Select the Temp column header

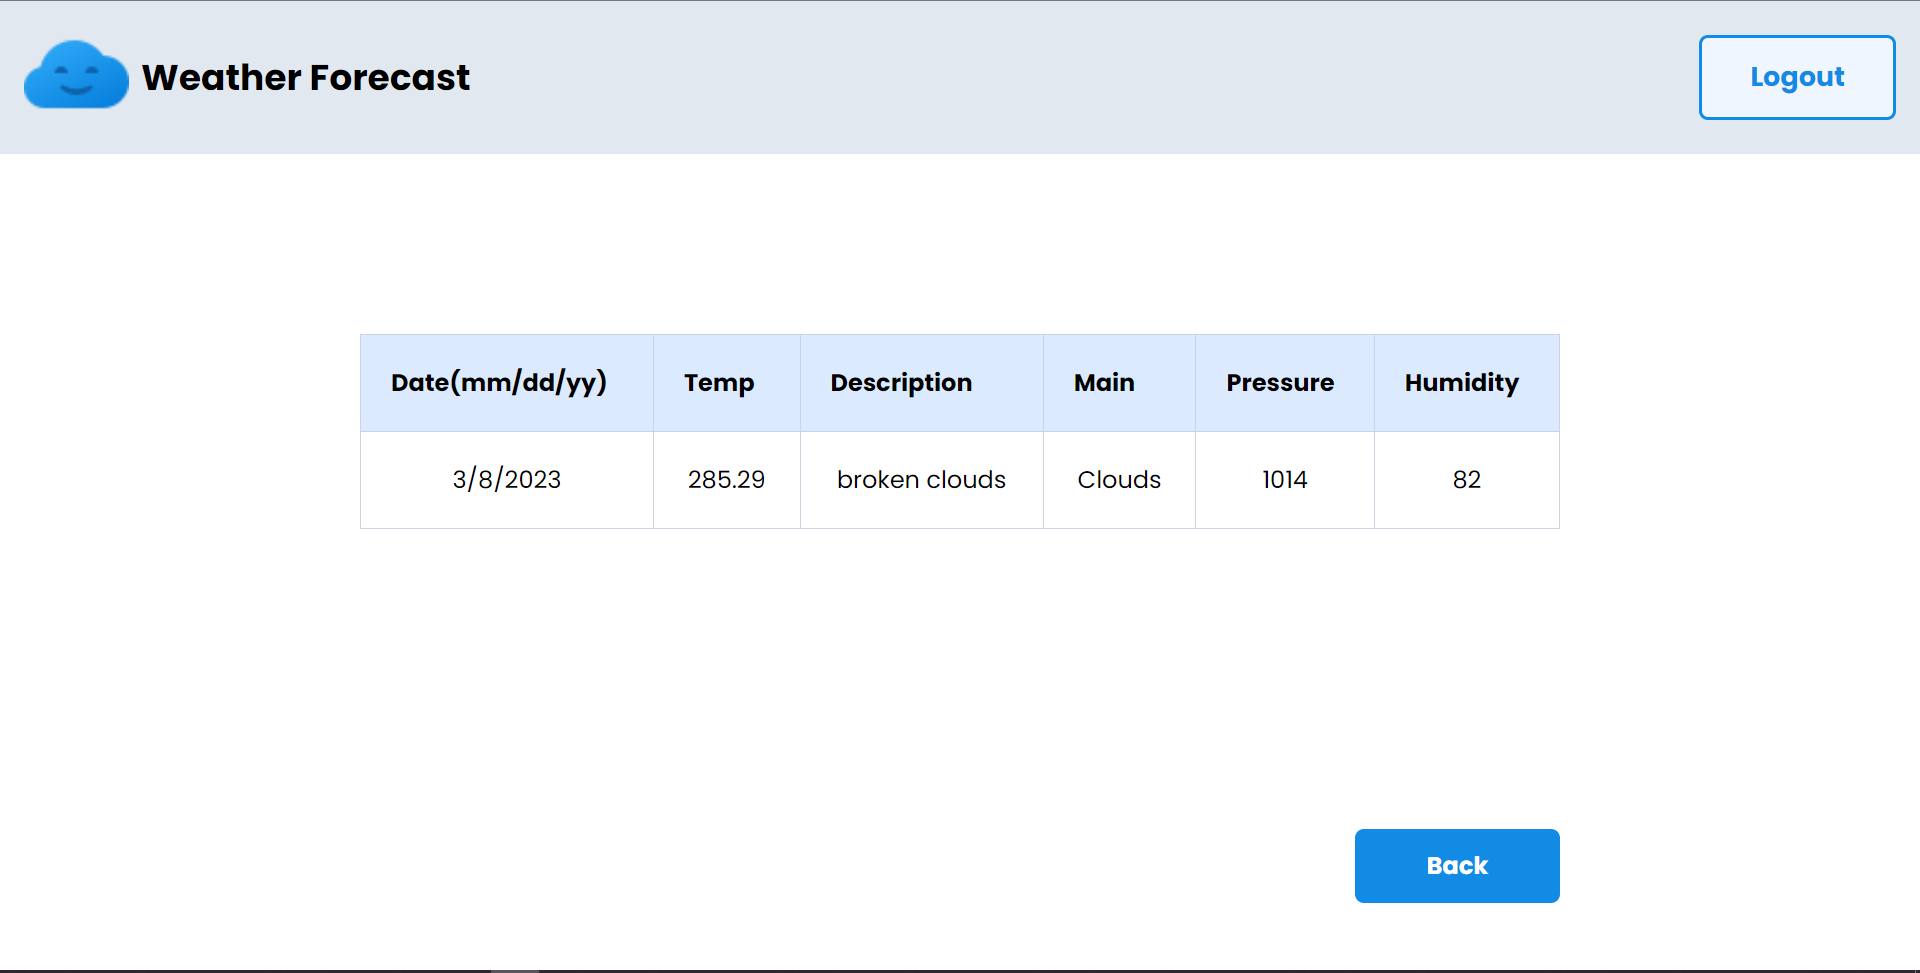(x=727, y=383)
